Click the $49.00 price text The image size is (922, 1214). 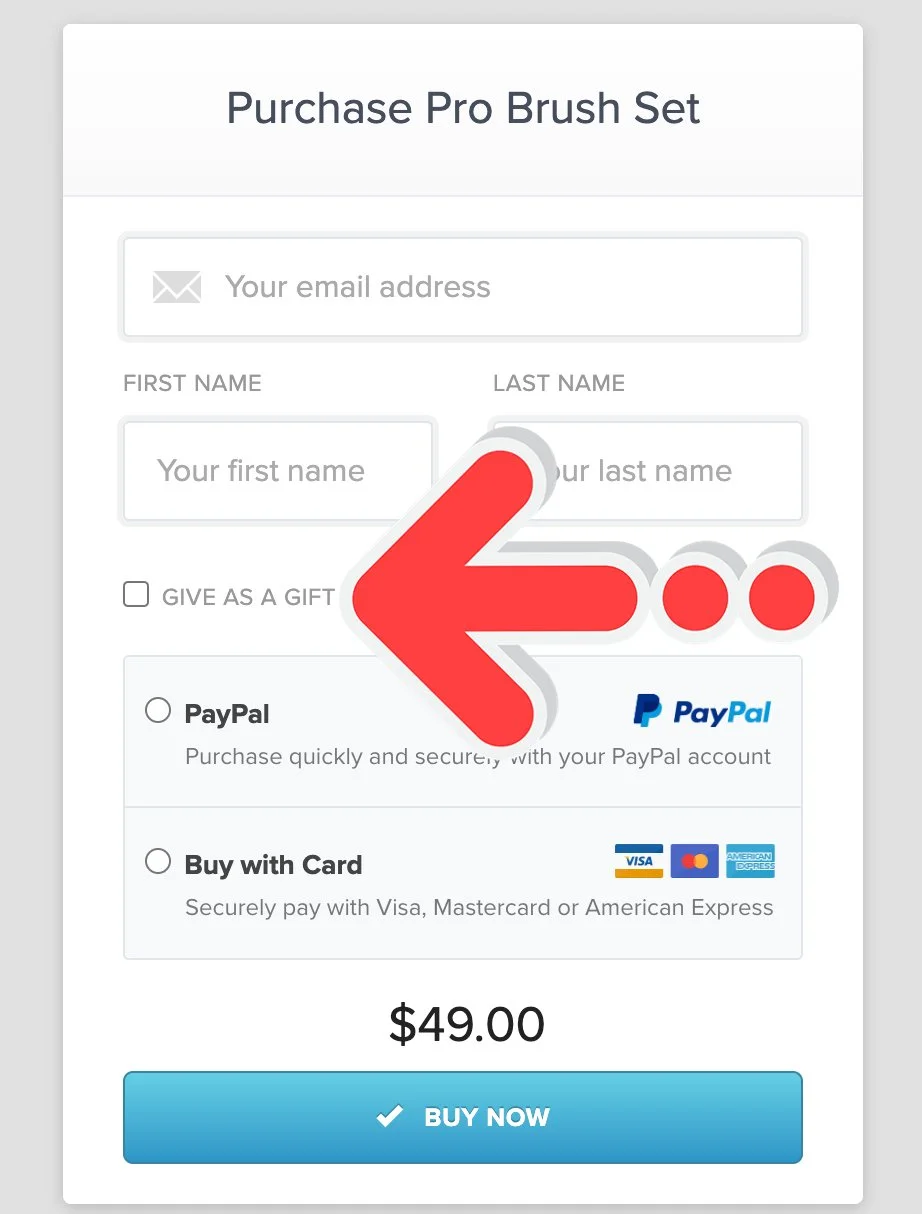(x=467, y=1024)
